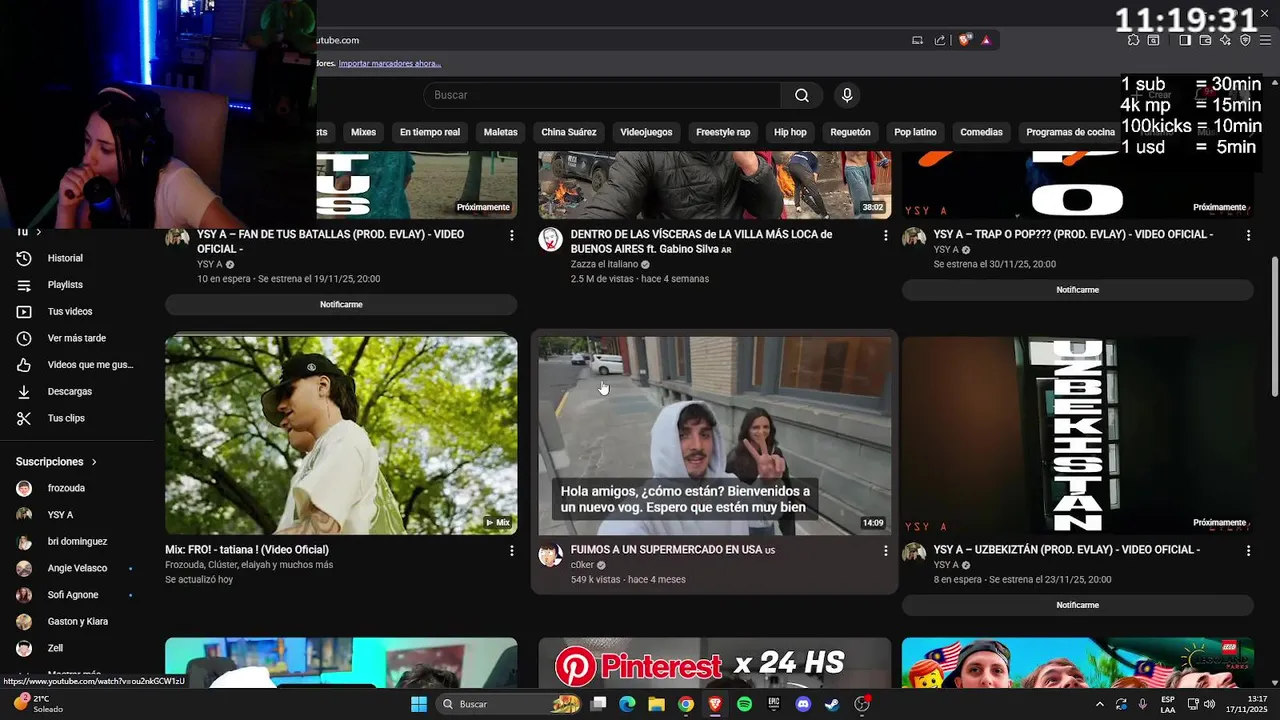Toggle the Brave sidebar panel icon

pyautogui.click(x=1185, y=40)
